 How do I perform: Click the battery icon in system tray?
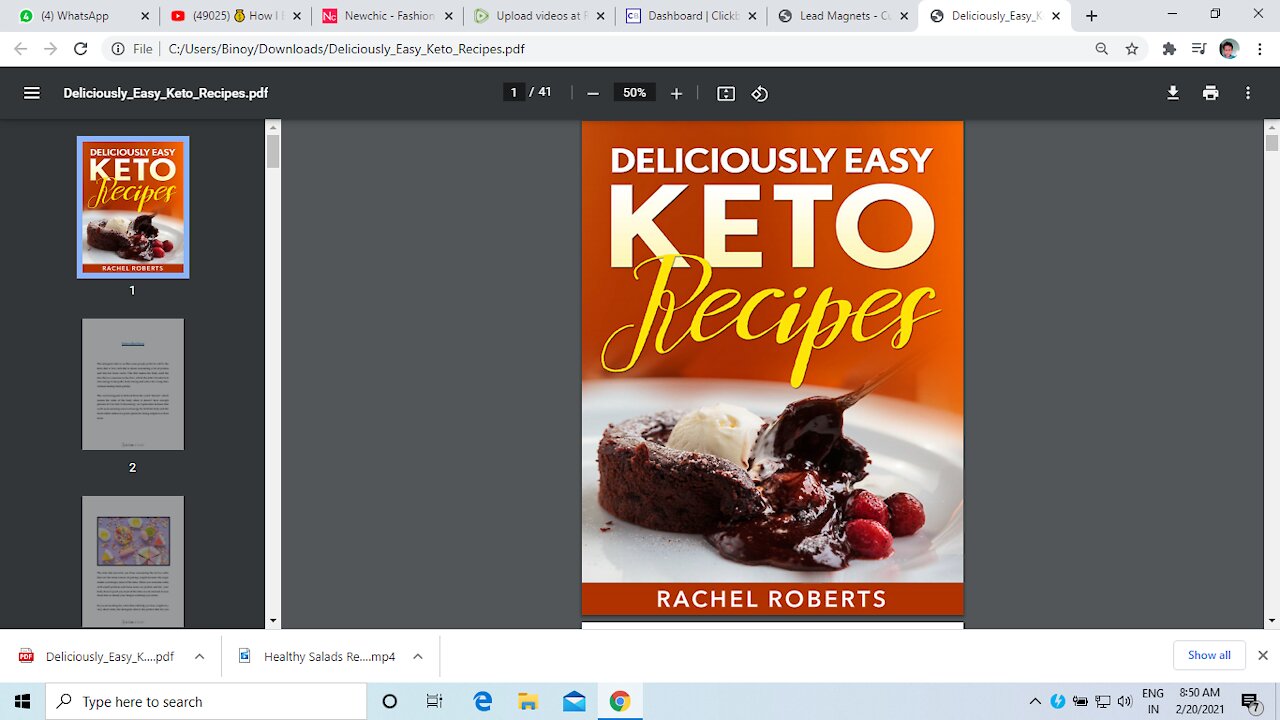pyautogui.click(x=1081, y=701)
